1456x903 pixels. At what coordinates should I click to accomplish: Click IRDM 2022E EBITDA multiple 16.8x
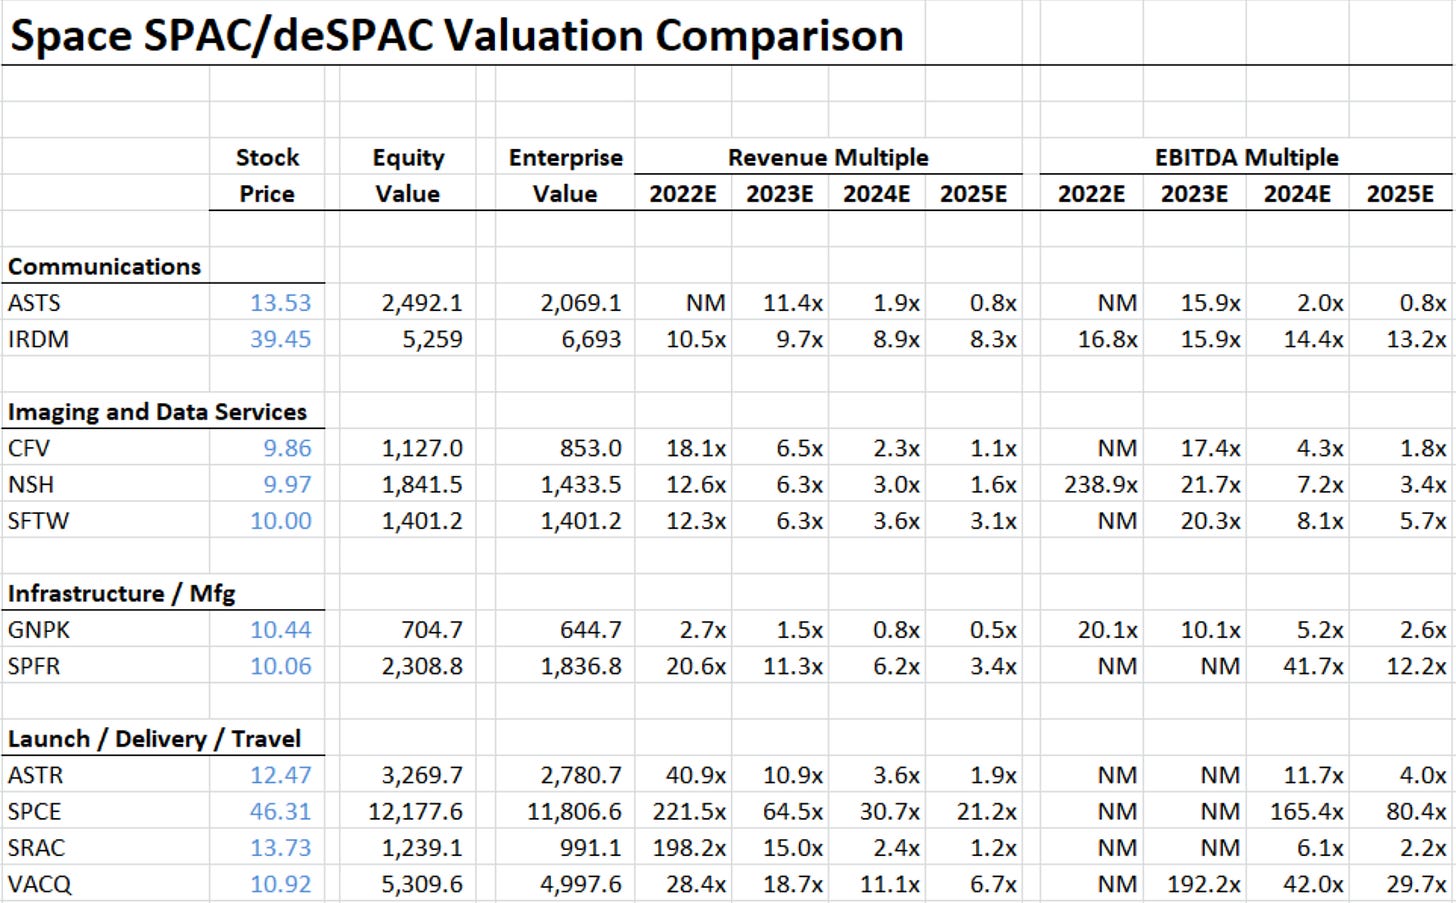(x=1107, y=339)
